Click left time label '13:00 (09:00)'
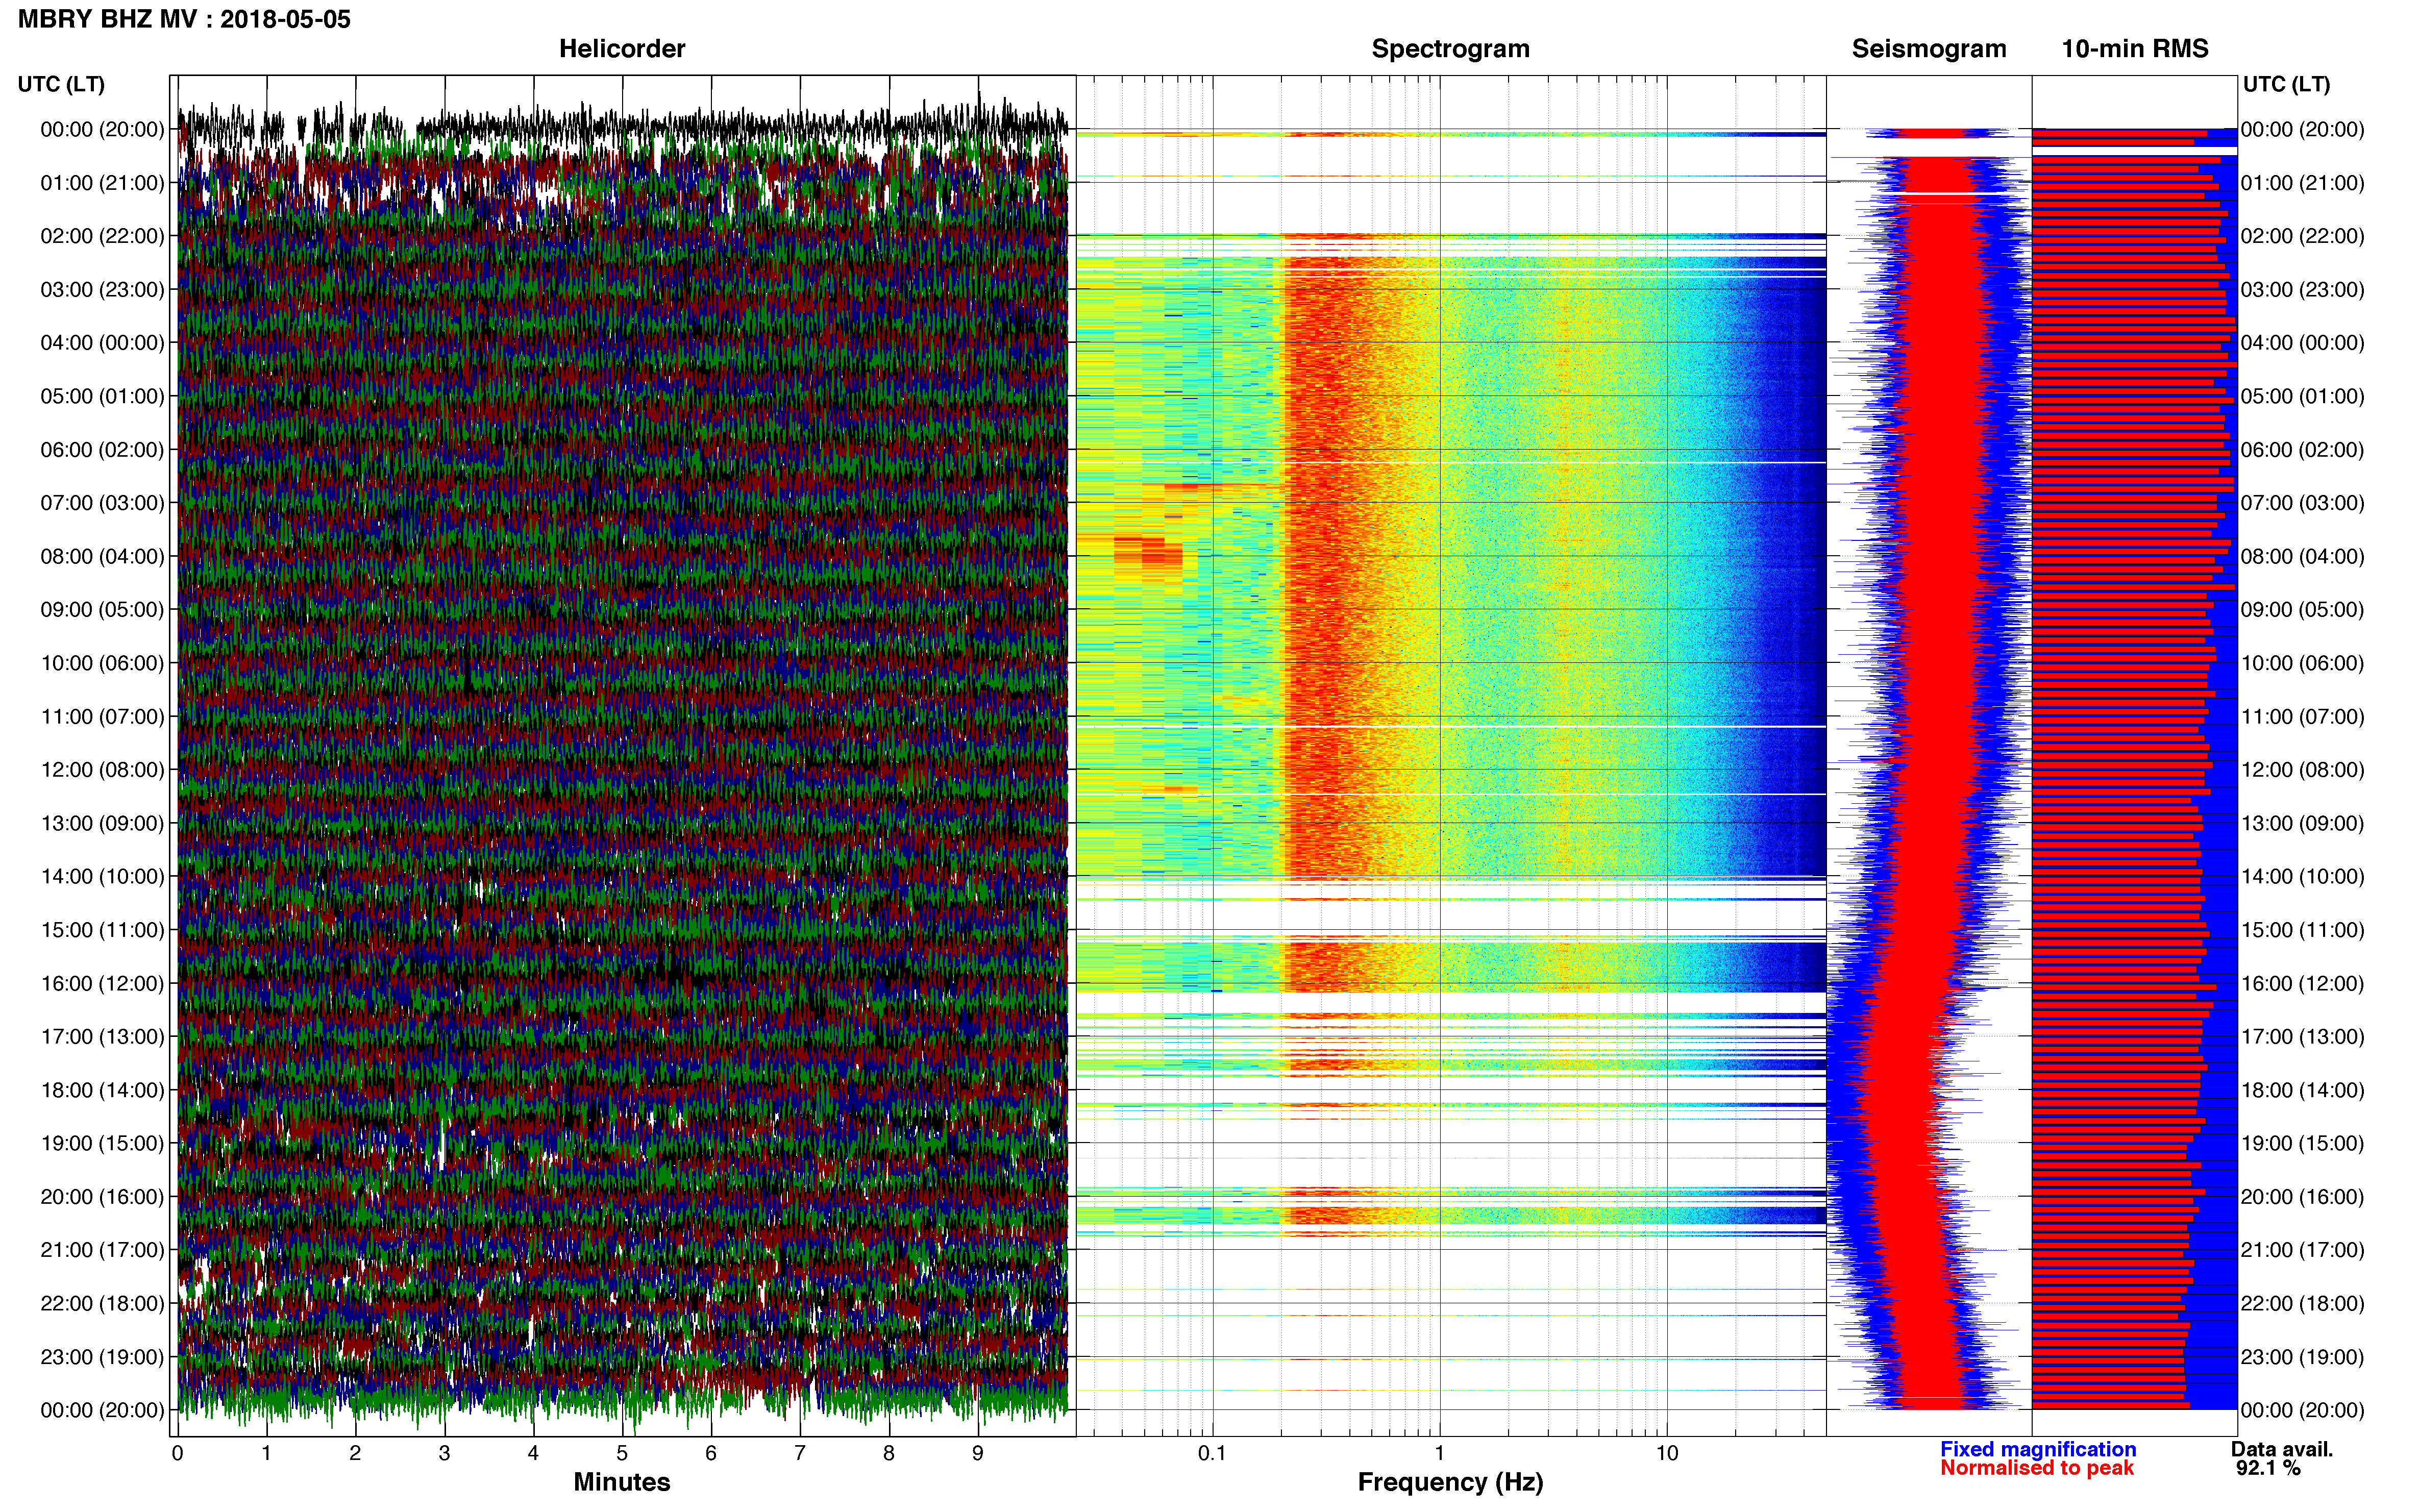This screenshot has height=1512, width=2419. [x=102, y=823]
